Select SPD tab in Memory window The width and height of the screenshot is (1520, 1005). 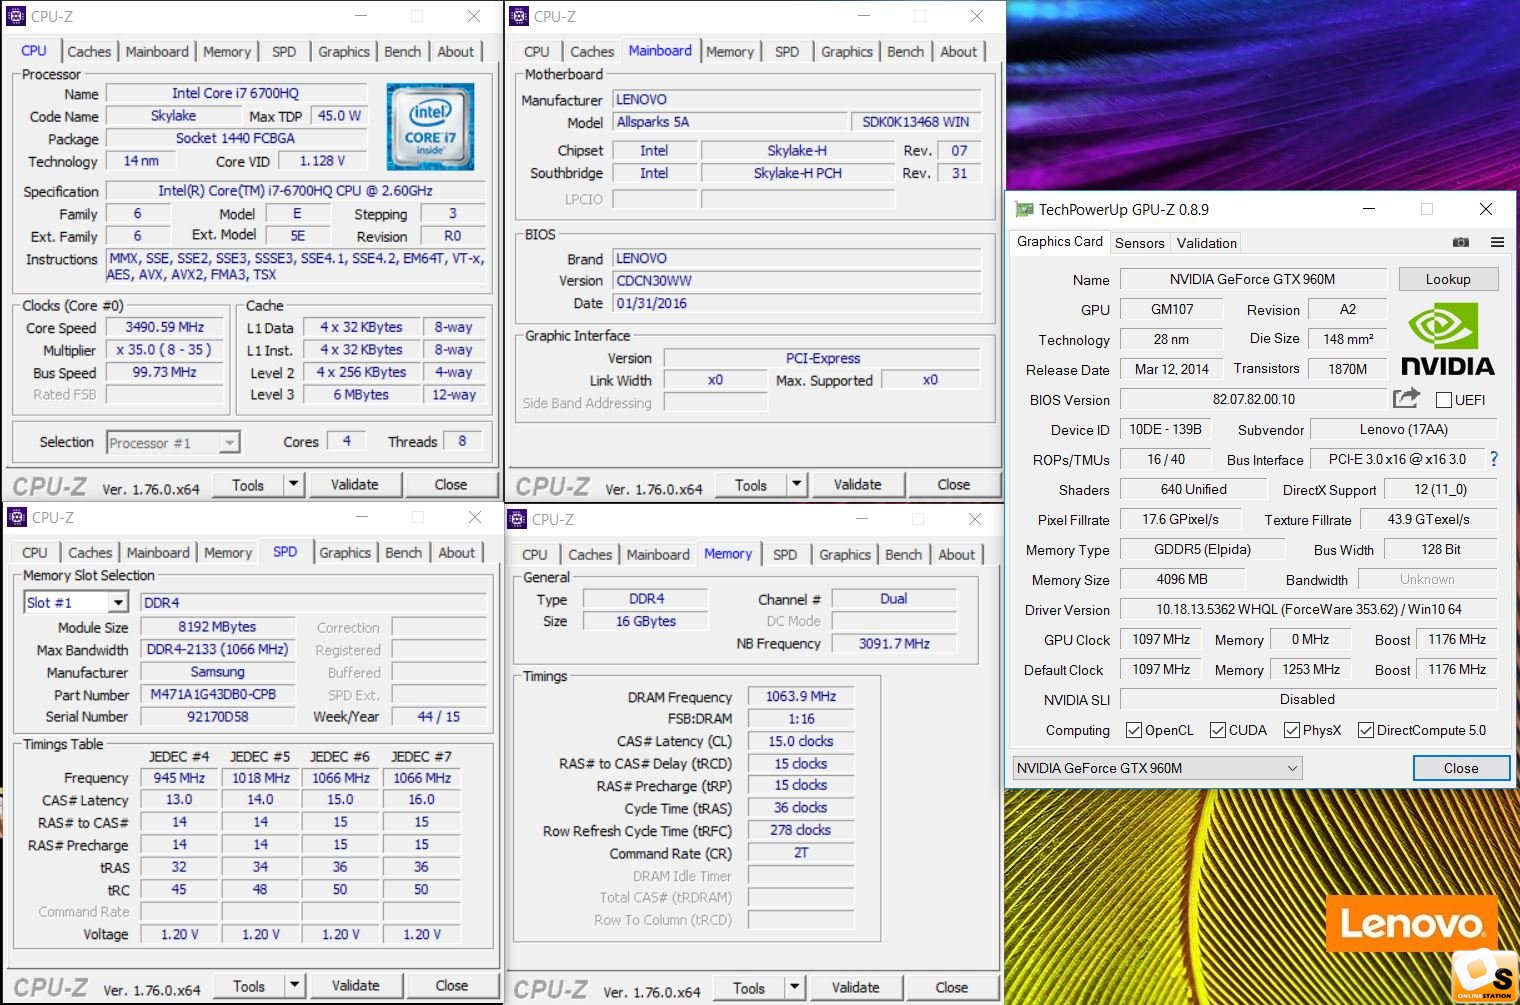pos(785,554)
